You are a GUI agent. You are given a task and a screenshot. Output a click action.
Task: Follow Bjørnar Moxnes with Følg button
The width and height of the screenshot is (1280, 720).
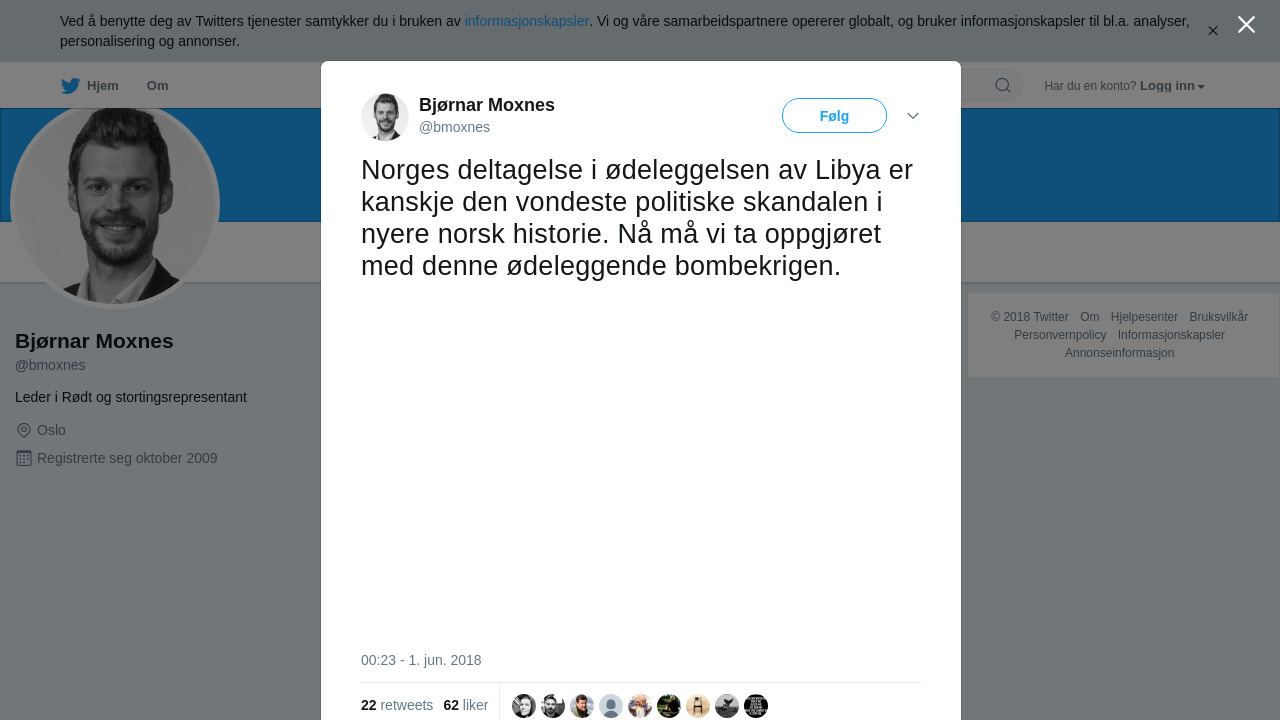[834, 116]
